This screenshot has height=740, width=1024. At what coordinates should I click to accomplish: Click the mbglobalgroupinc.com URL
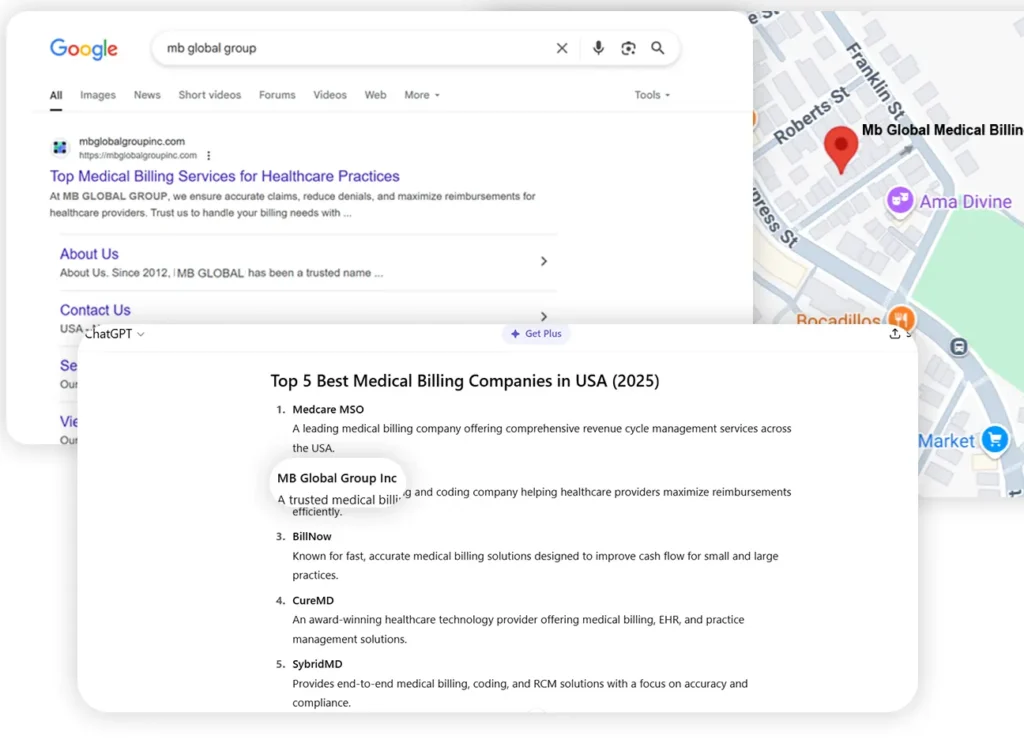click(x=138, y=155)
